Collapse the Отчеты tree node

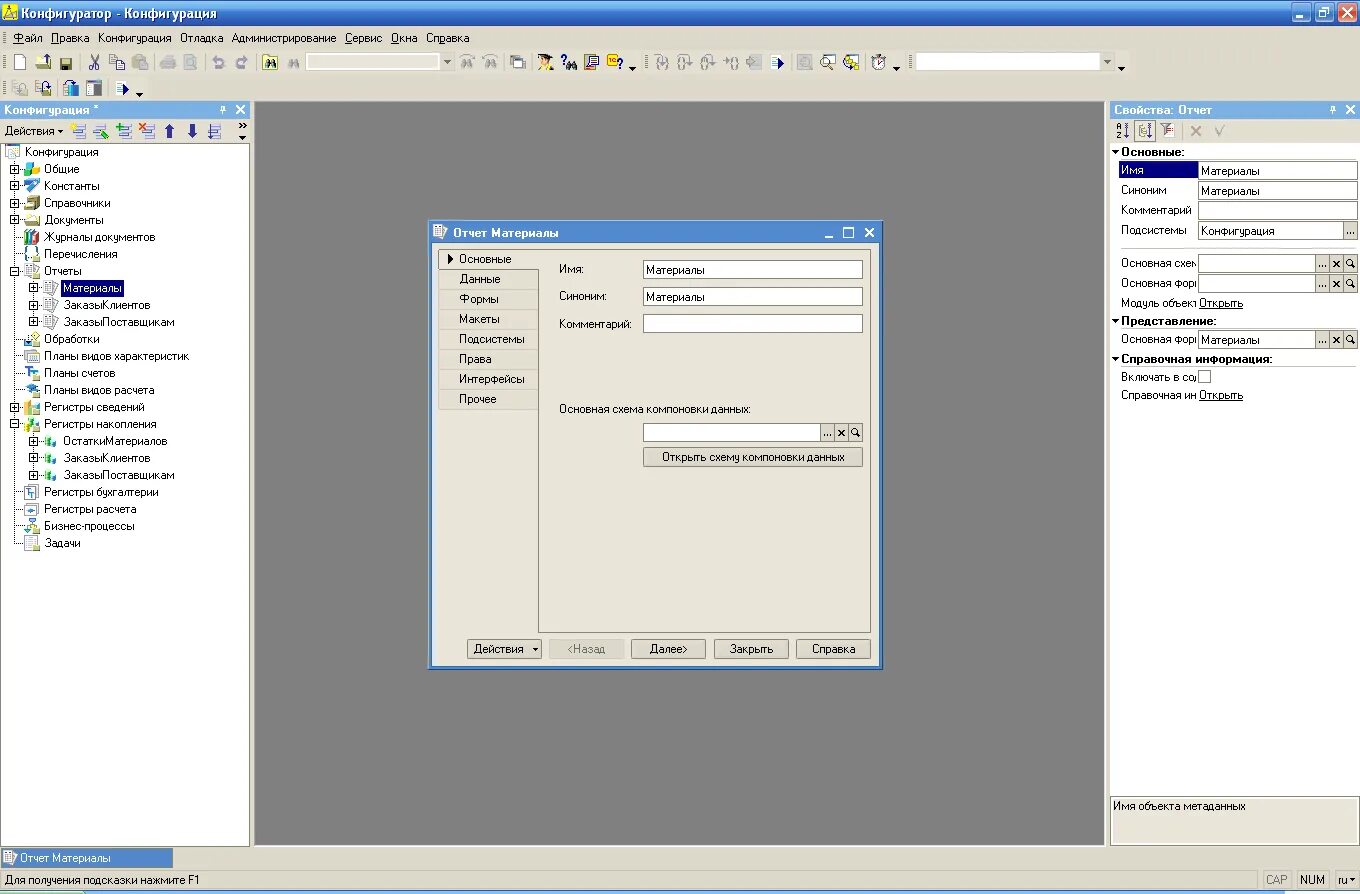click(15, 271)
